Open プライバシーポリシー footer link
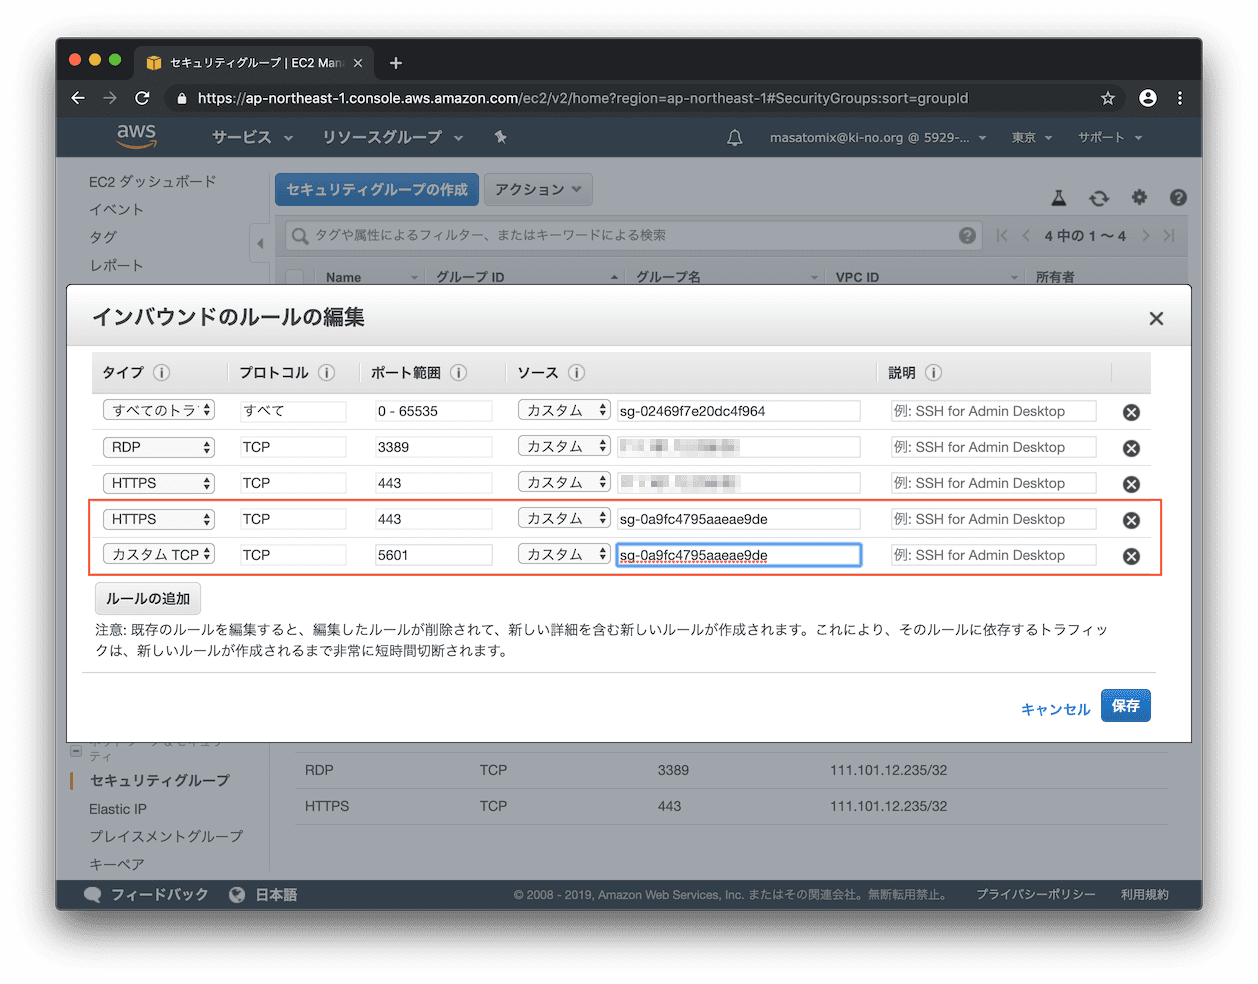The height and width of the screenshot is (984, 1258). (x=1036, y=895)
